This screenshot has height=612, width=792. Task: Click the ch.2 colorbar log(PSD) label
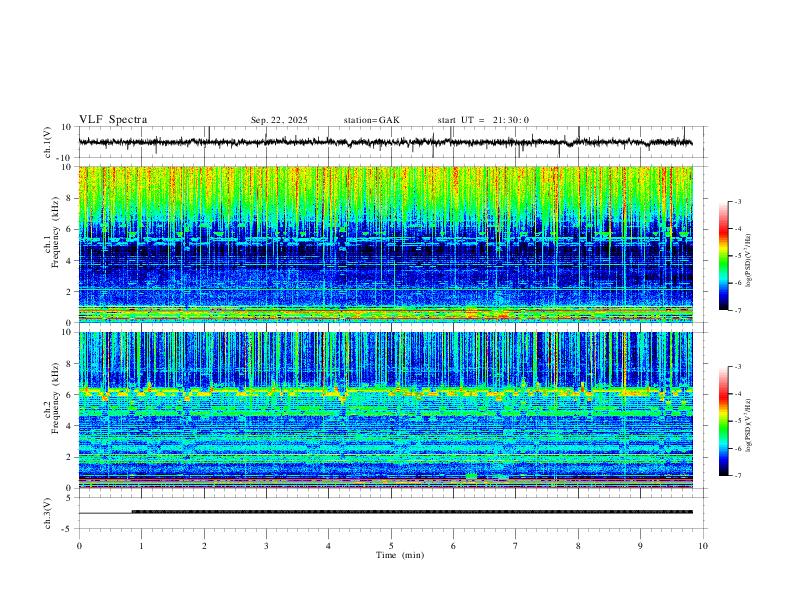pyautogui.click(x=748, y=425)
